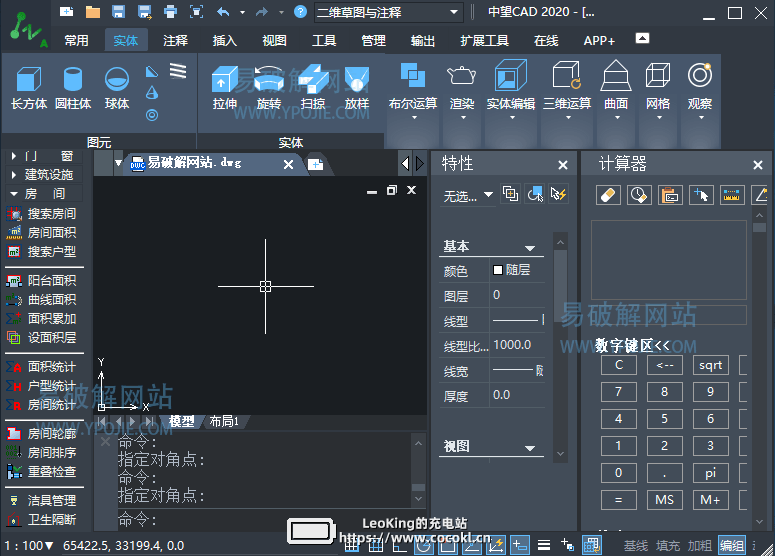Viewport: 775px width, 556px height.
Task: Click calculator button C
Action: (618, 365)
